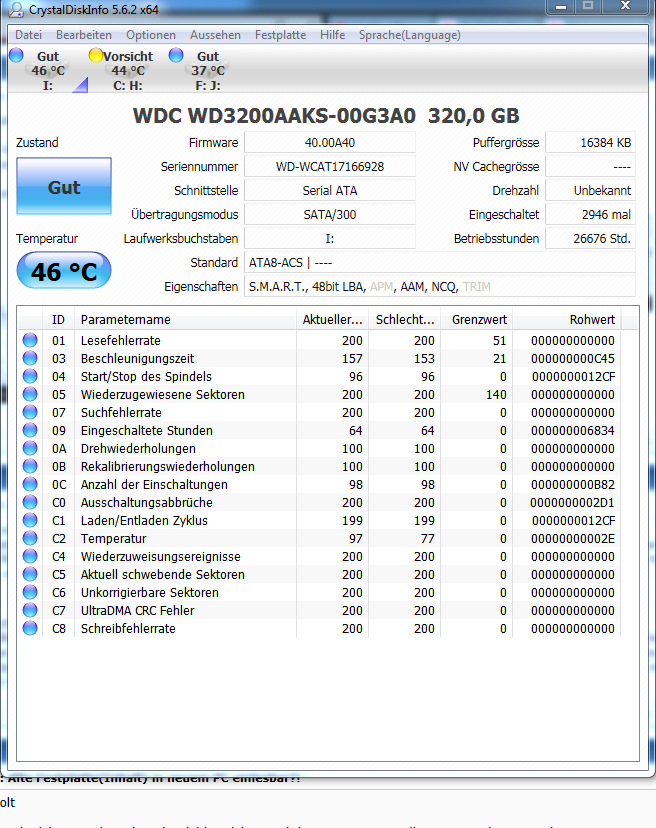Click status orb of UltraDMA CRC Fehler row
656x828 pixels.
pyautogui.click(x=30, y=610)
